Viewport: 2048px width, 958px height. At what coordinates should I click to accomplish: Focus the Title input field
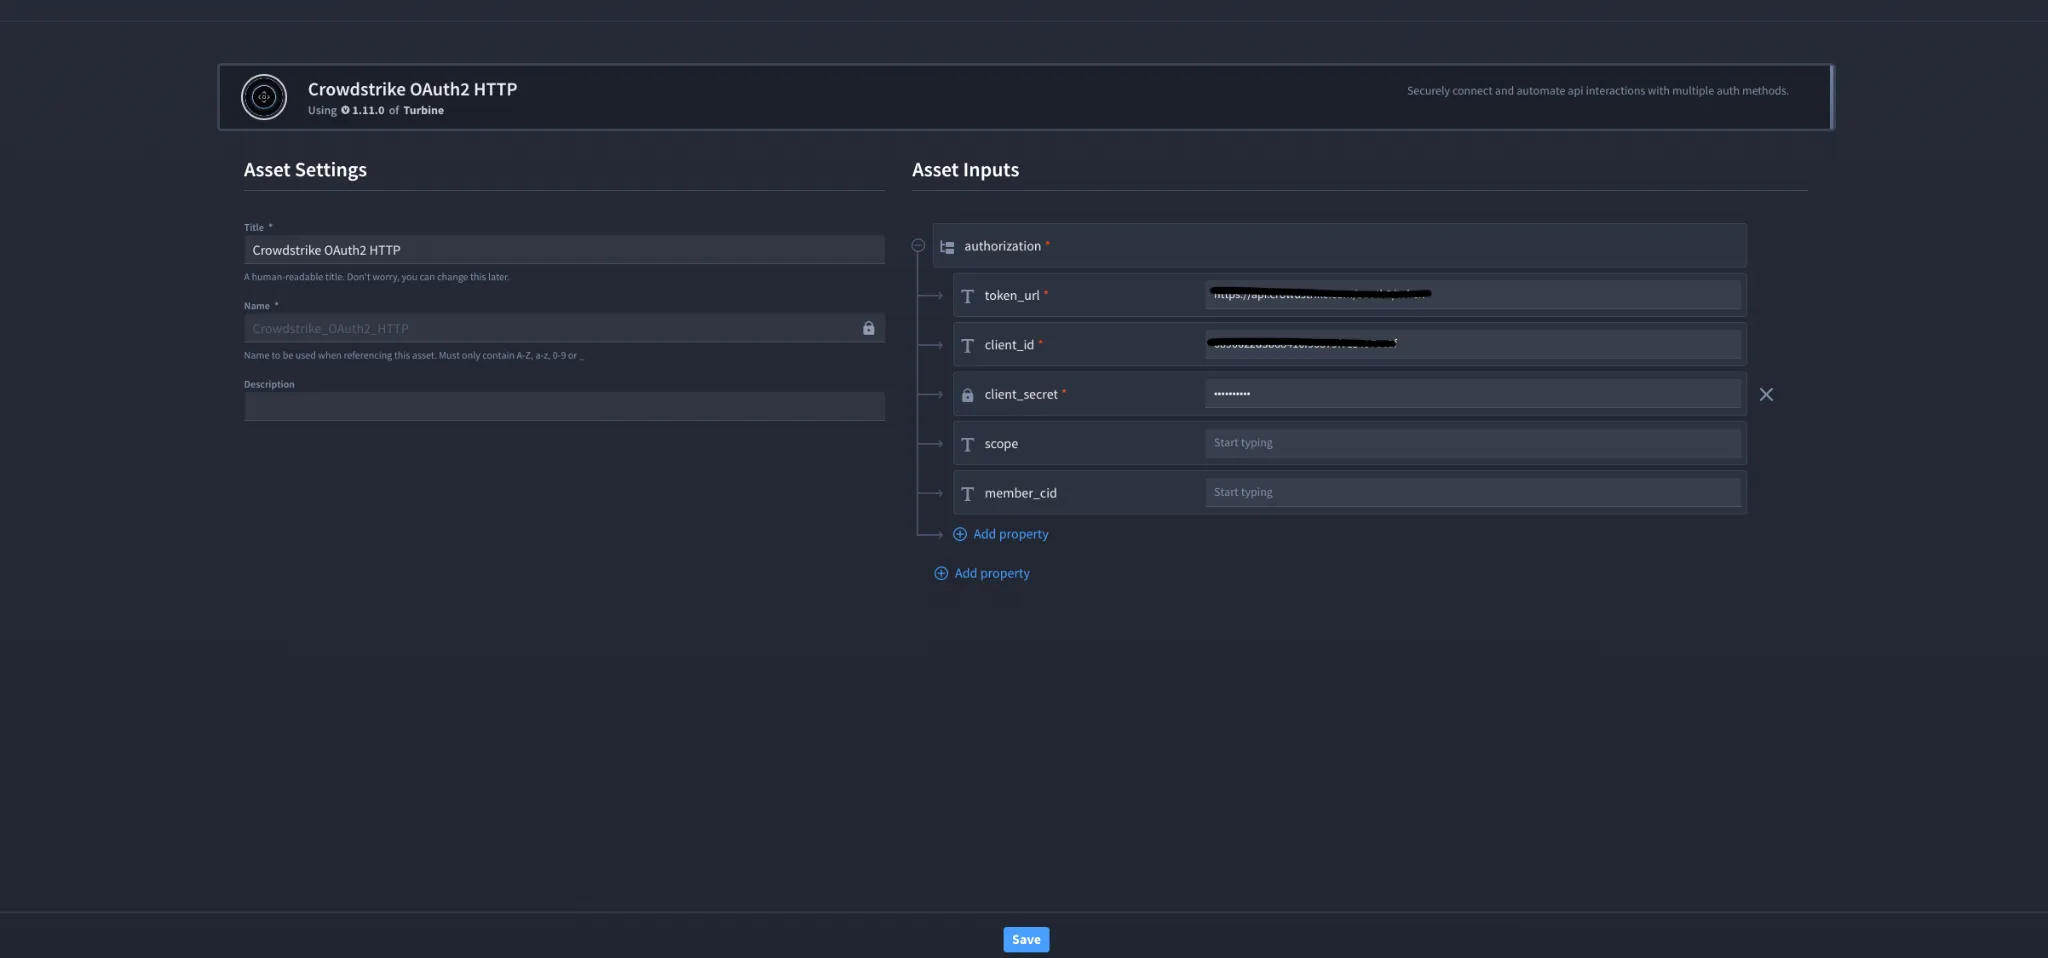pos(564,250)
